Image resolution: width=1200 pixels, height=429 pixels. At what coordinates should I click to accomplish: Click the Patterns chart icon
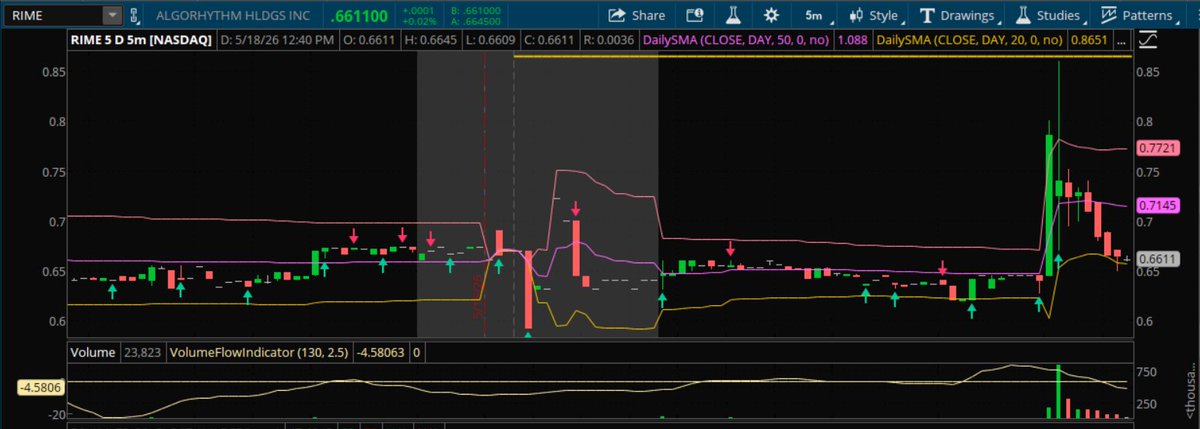tap(1109, 15)
